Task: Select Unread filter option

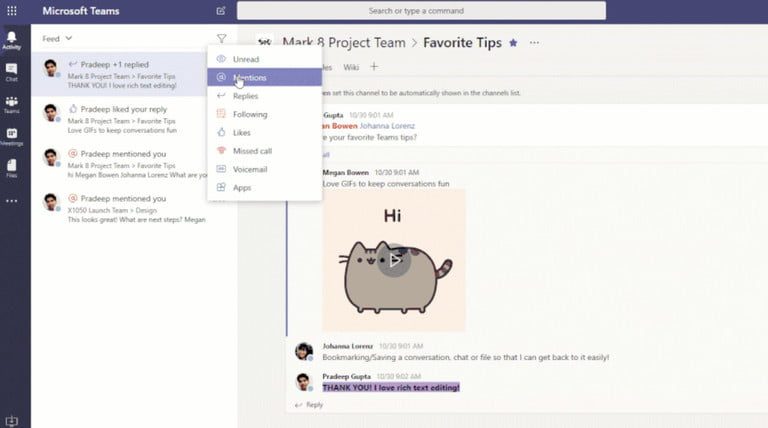Action: (245, 59)
